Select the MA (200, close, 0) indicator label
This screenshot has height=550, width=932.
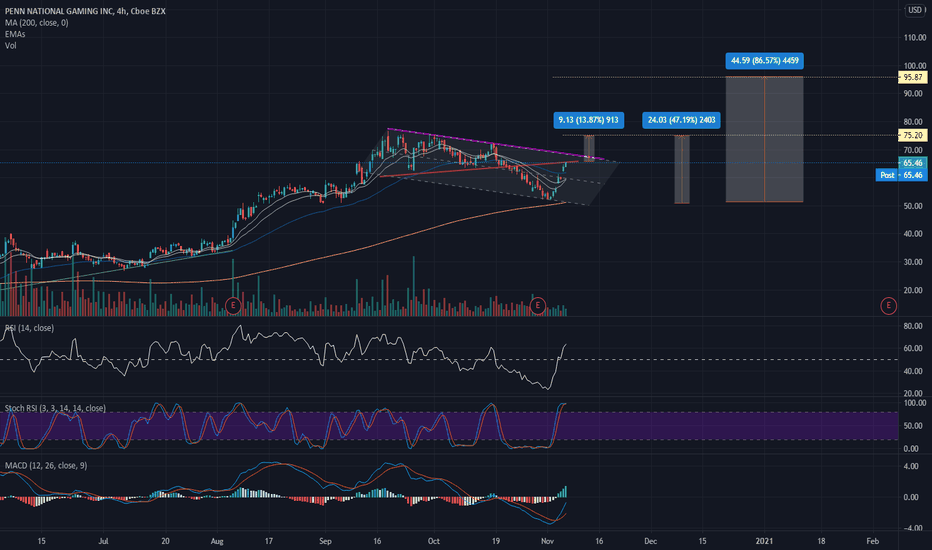click(36, 23)
